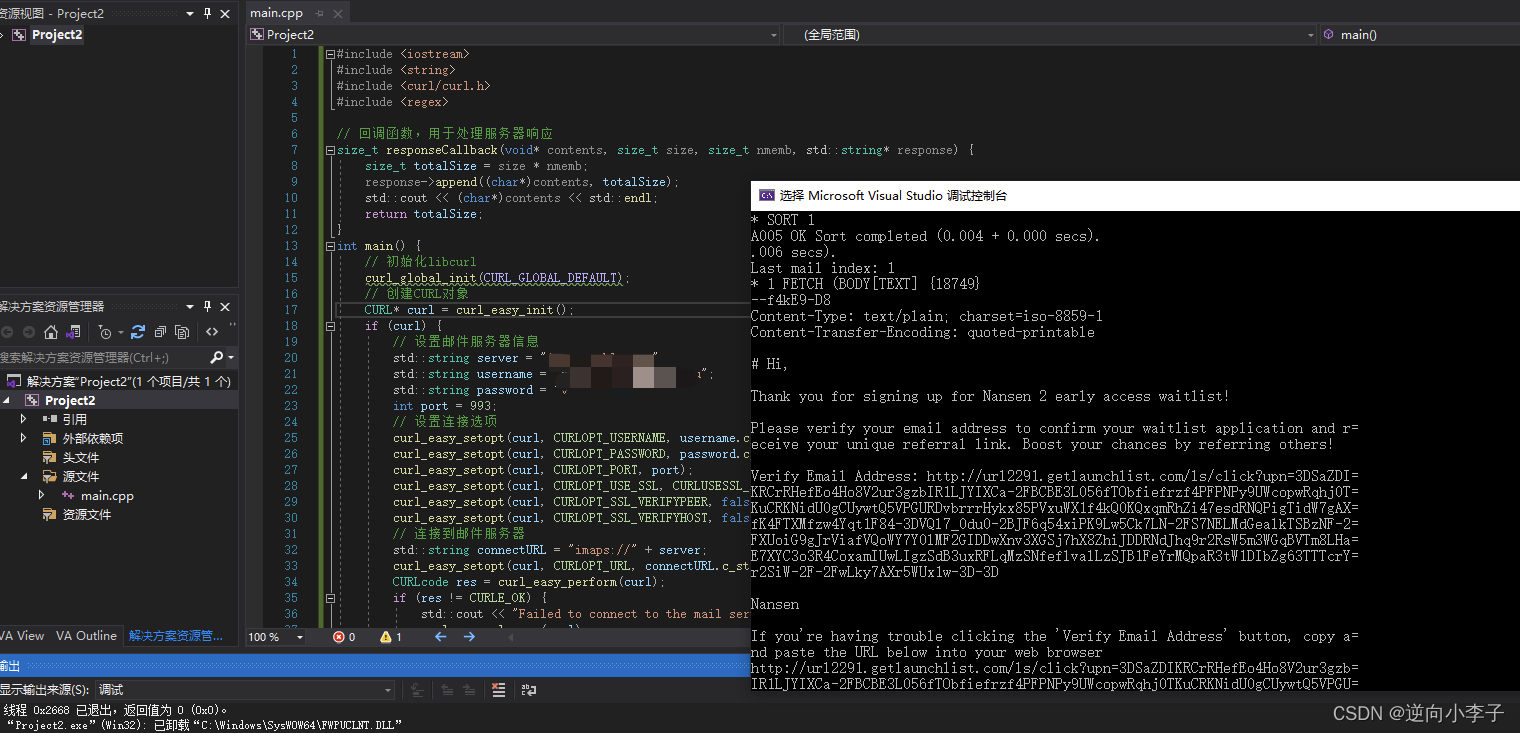Click the go to next message icon in output
The height and width of the screenshot is (733, 1520).
(x=468, y=690)
